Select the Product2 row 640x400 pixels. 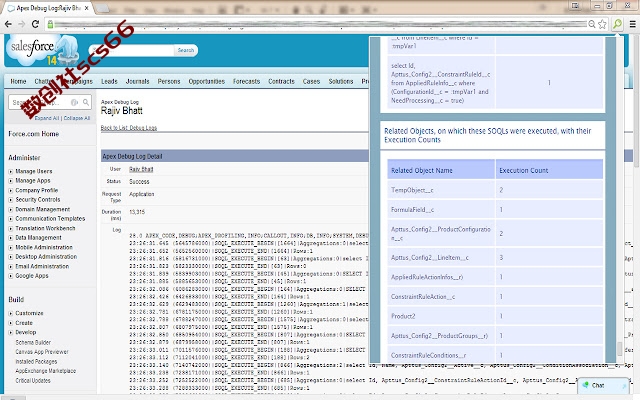[x=495, y=316]
